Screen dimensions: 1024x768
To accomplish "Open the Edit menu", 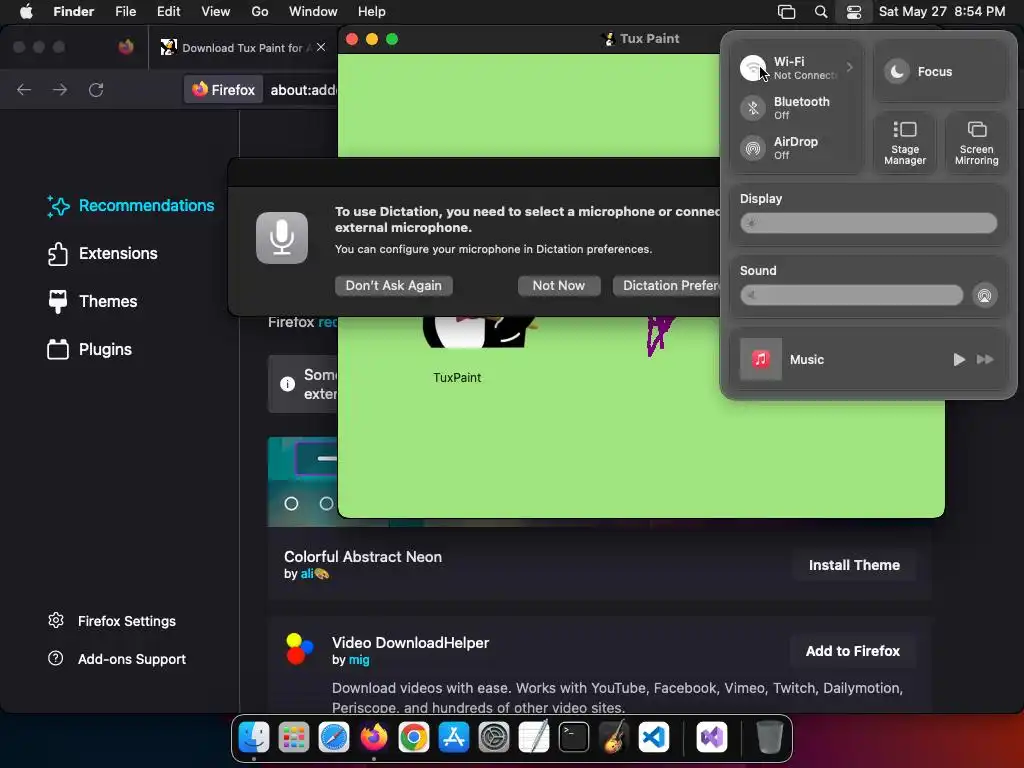I will tap(168, 12).
